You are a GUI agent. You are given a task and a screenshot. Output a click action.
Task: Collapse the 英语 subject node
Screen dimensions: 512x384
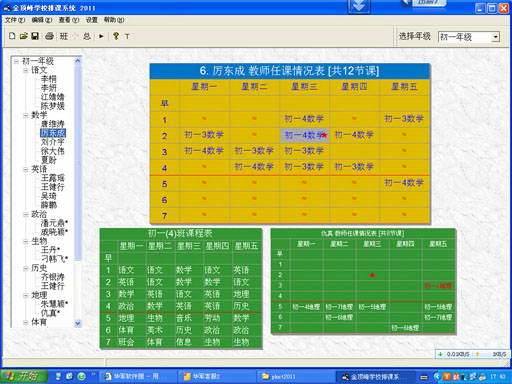25,169
